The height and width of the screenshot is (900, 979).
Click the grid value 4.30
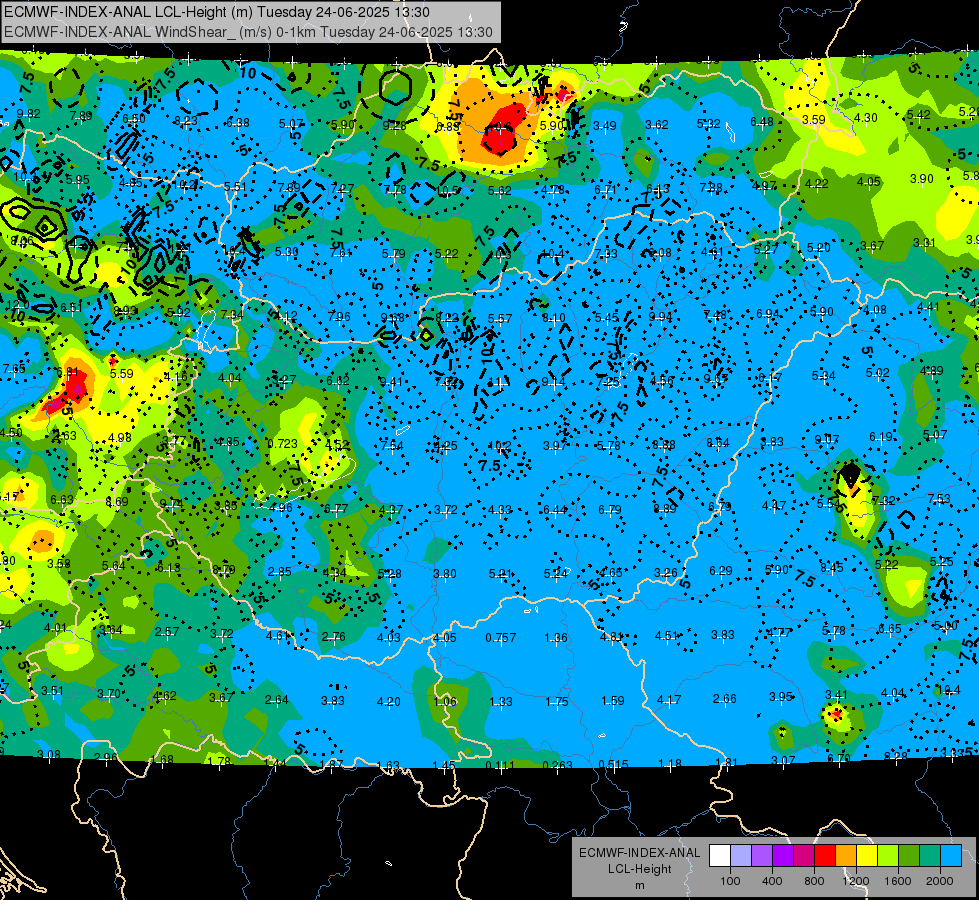tap(865, 118)
